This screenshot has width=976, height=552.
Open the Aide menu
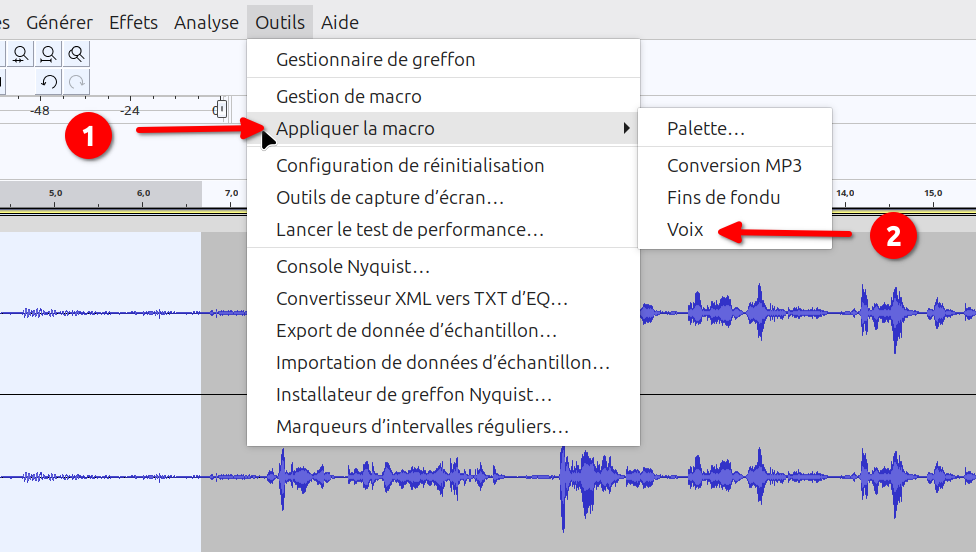pos(340,22)
